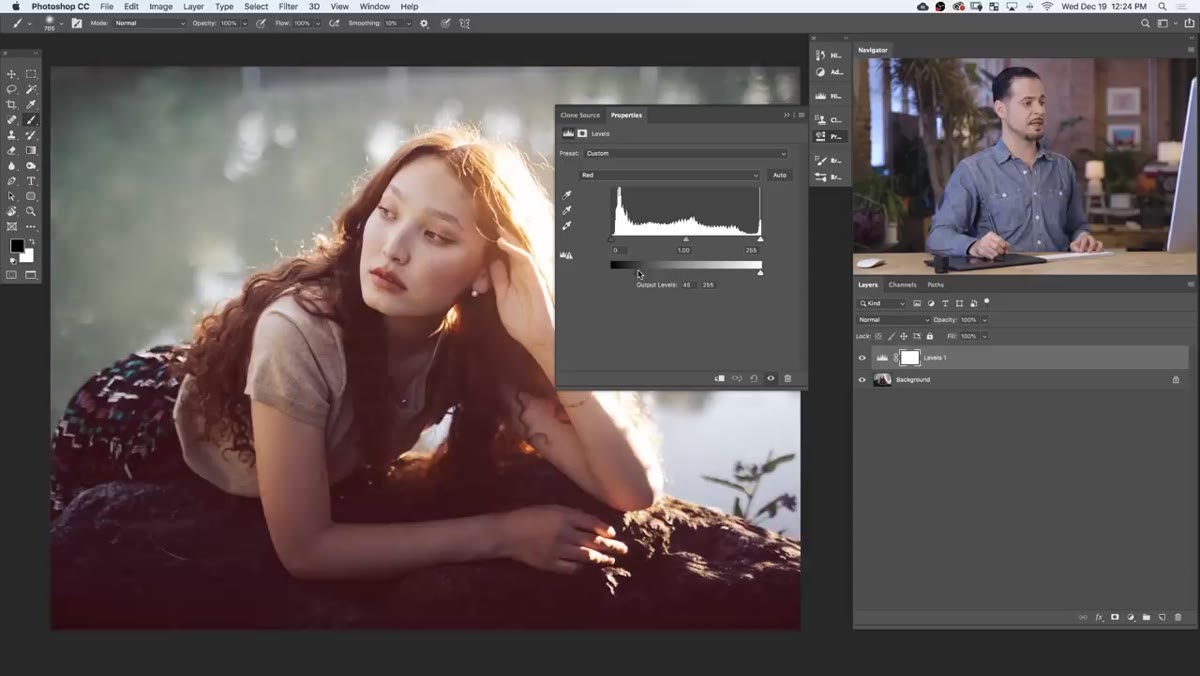Click the Auto levels button
Viewport: 1200px width, 676px height.
779,175
